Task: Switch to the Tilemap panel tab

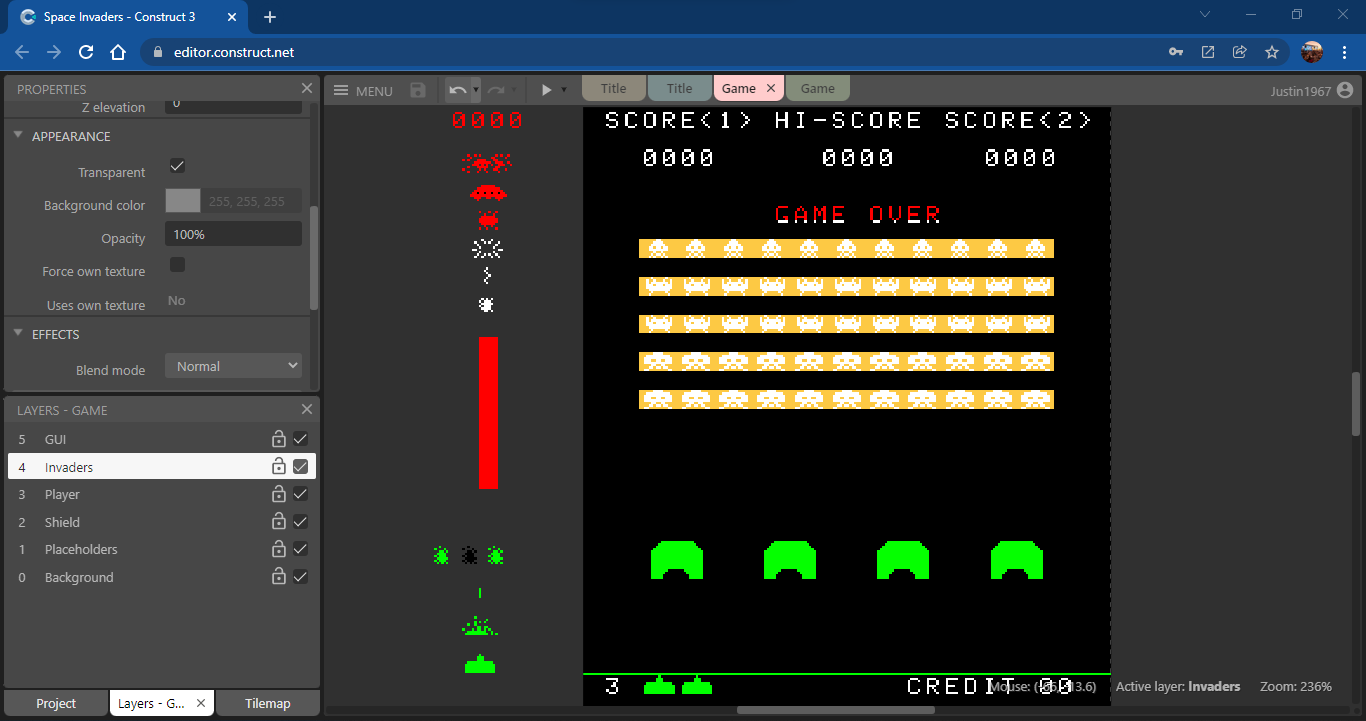Action: (268, 703)
